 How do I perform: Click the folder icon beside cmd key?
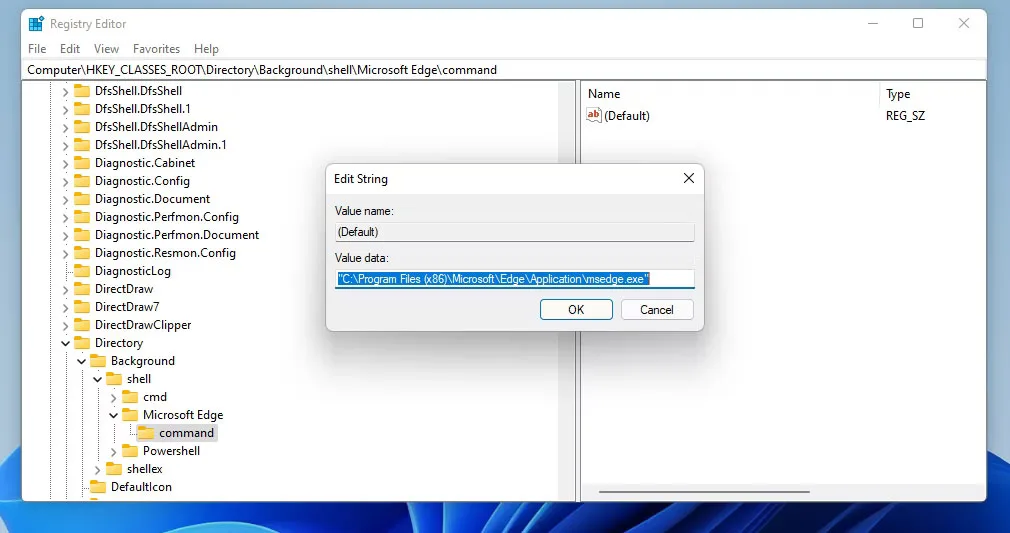(130, 398)
